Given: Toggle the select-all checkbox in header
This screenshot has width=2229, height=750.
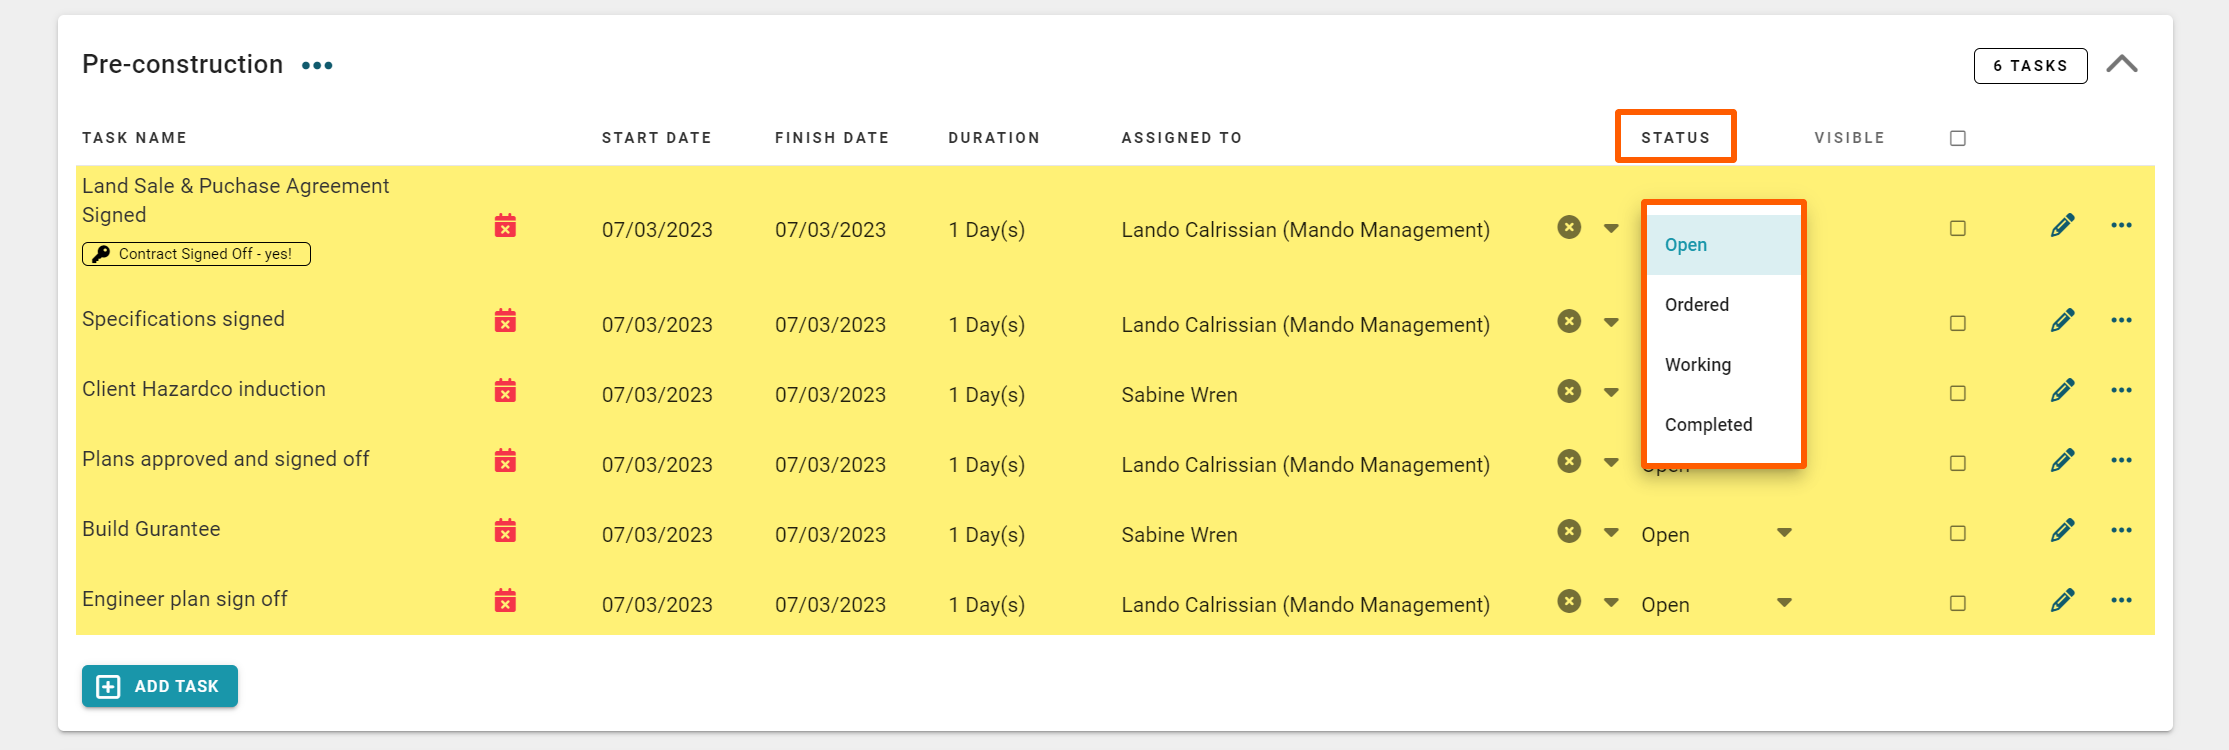Looking at the screenshot, I should 1958,138.
